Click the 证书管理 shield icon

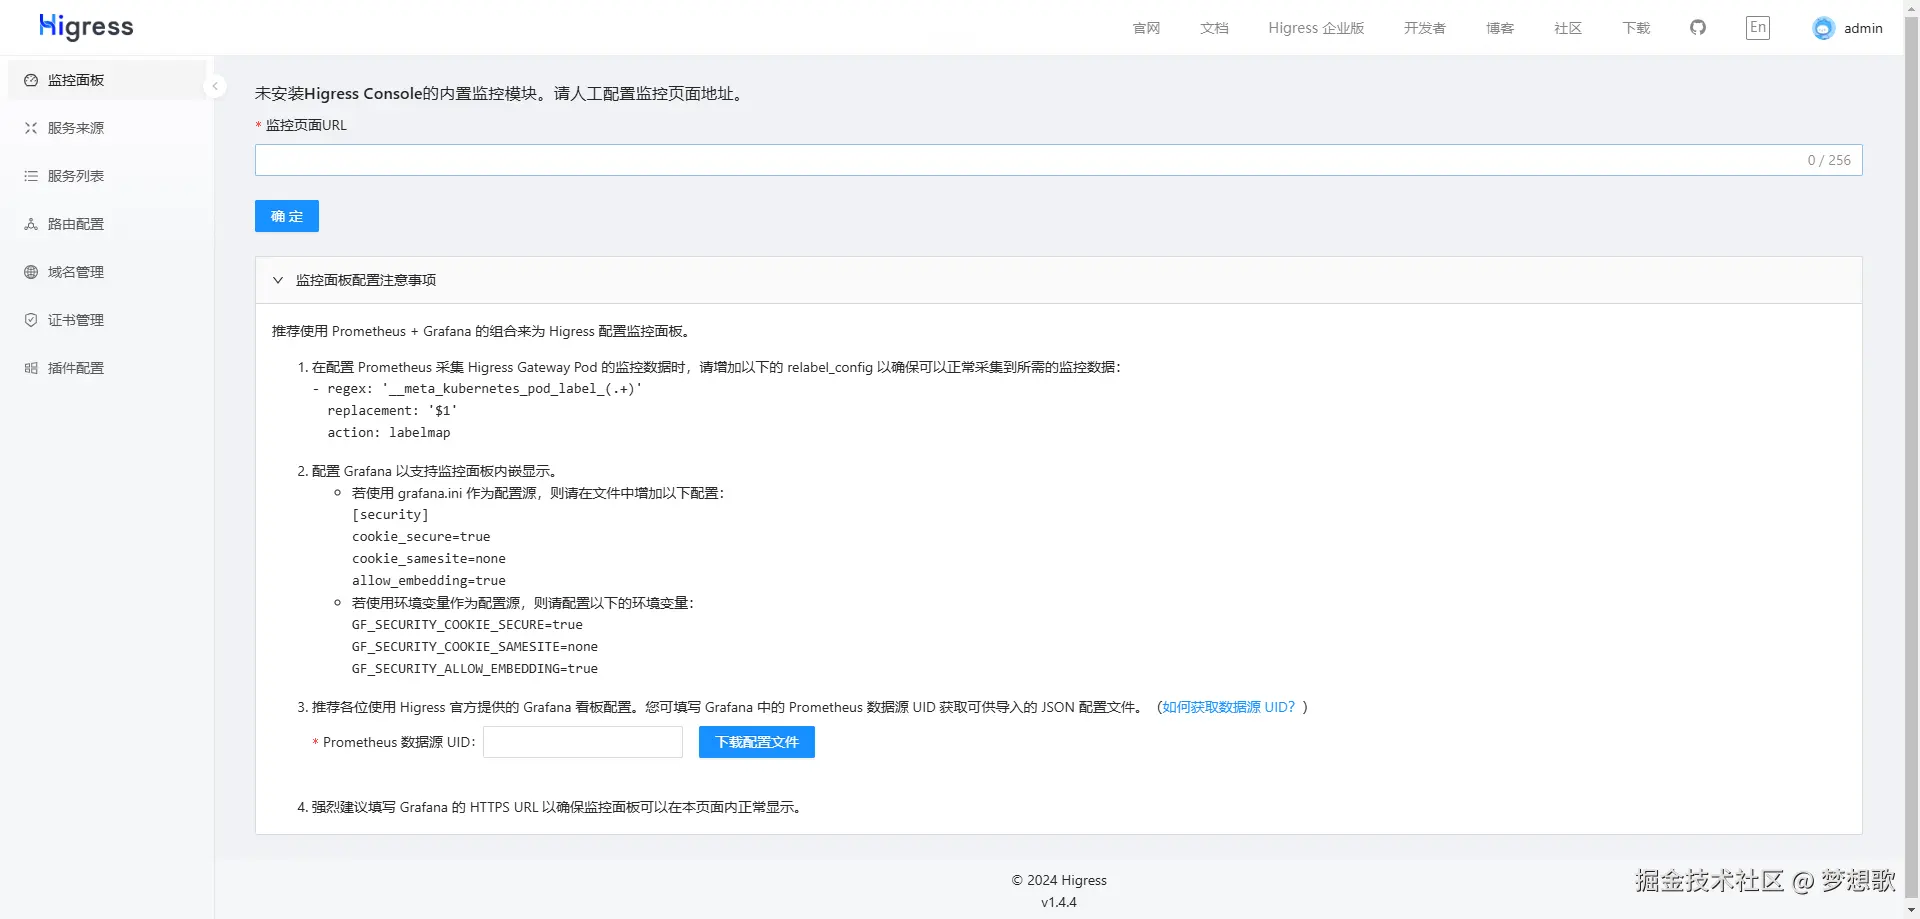click(31, 320)
